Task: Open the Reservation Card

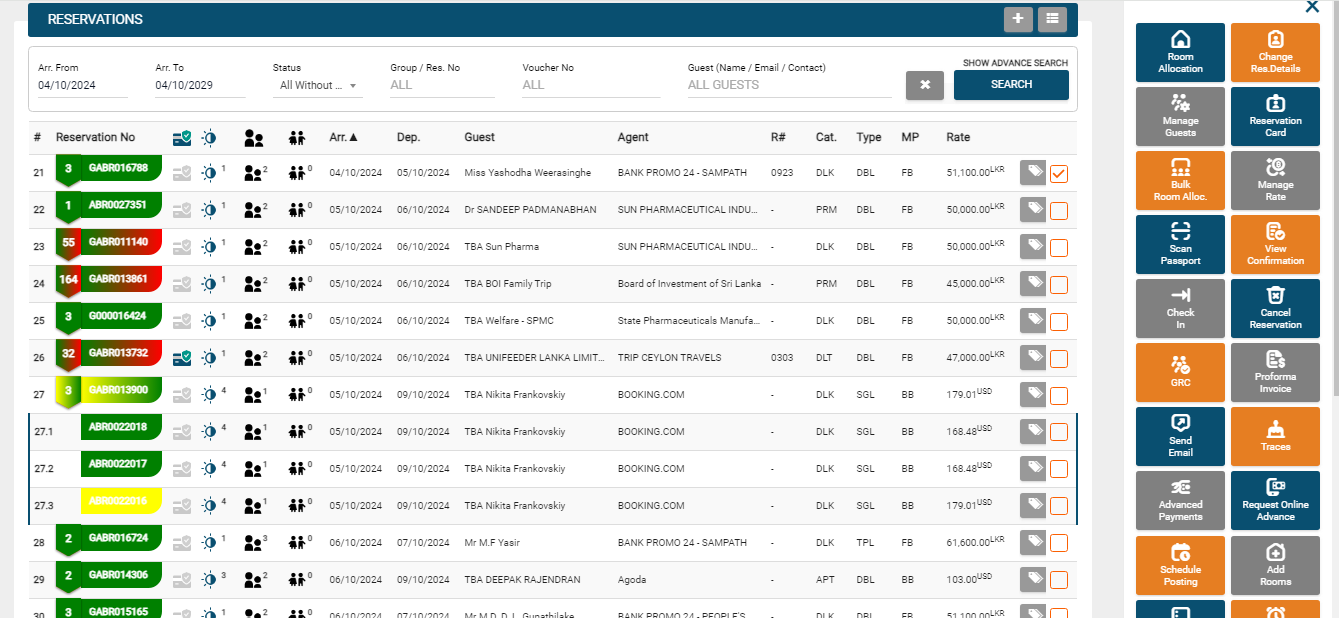Action: coord(1275,117)
